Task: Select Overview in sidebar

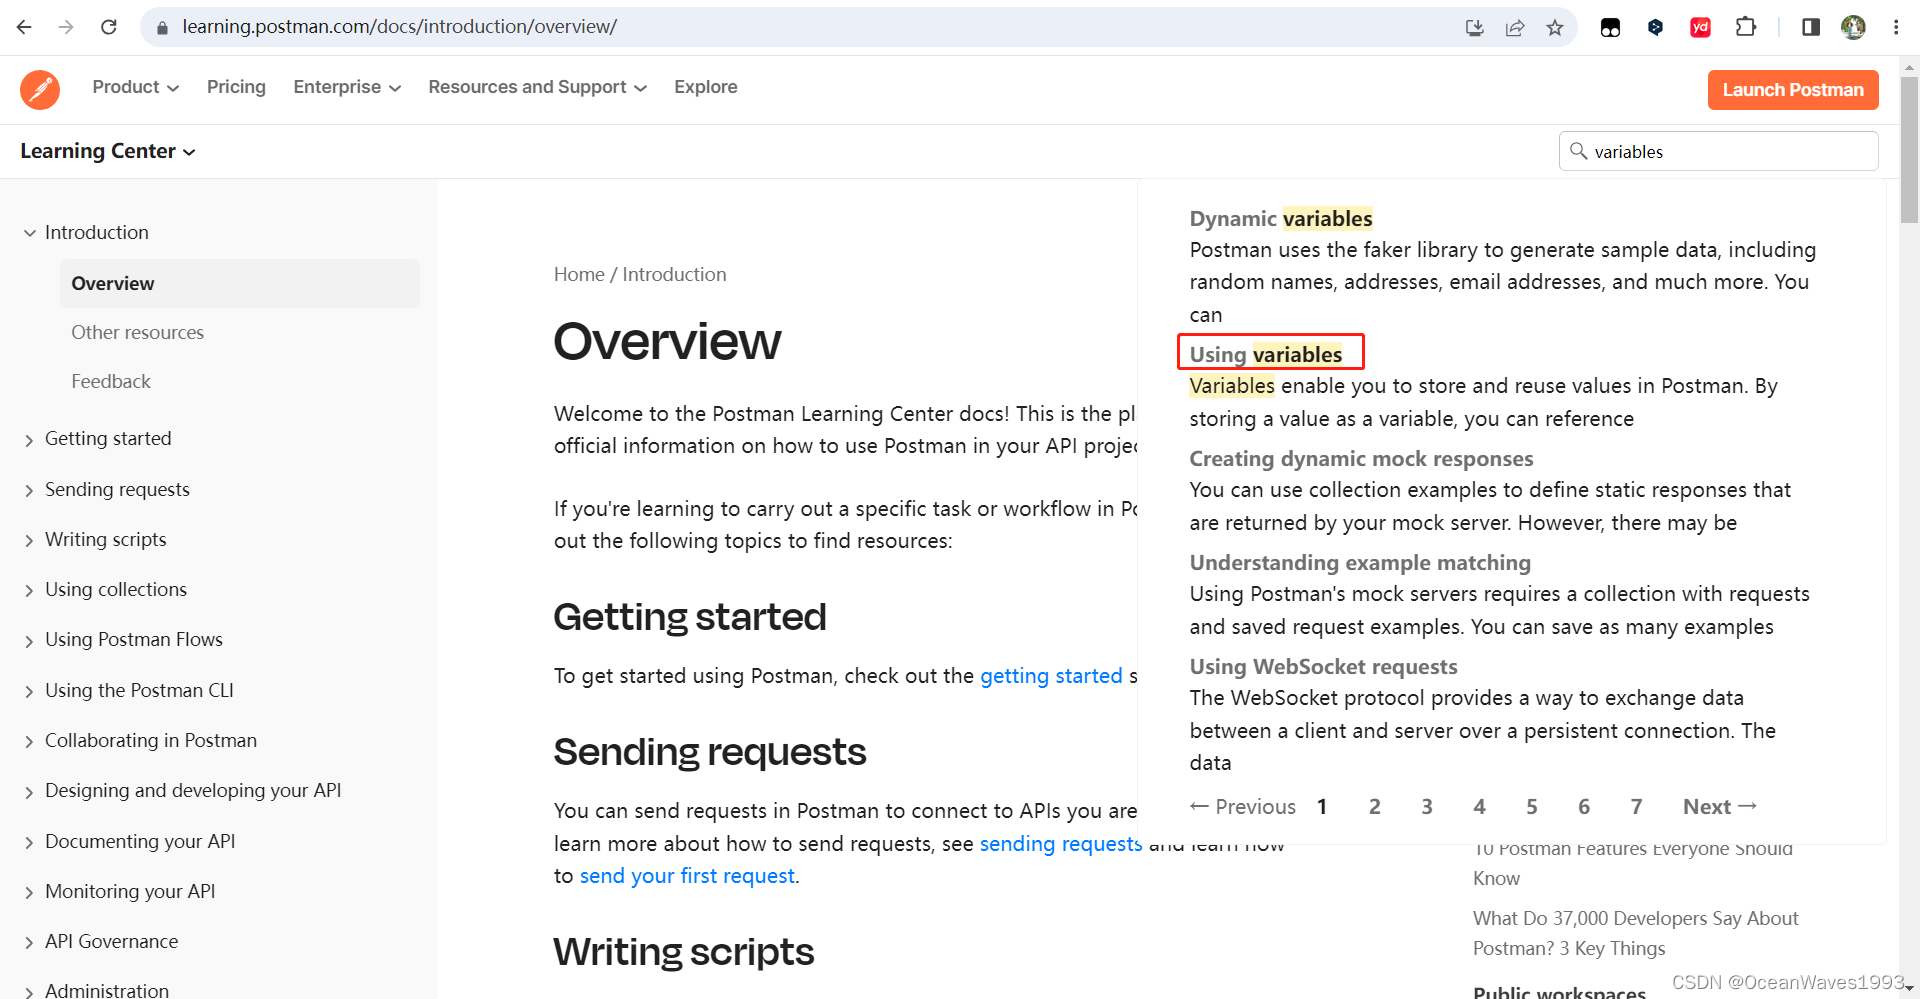Action: point(240,283)
